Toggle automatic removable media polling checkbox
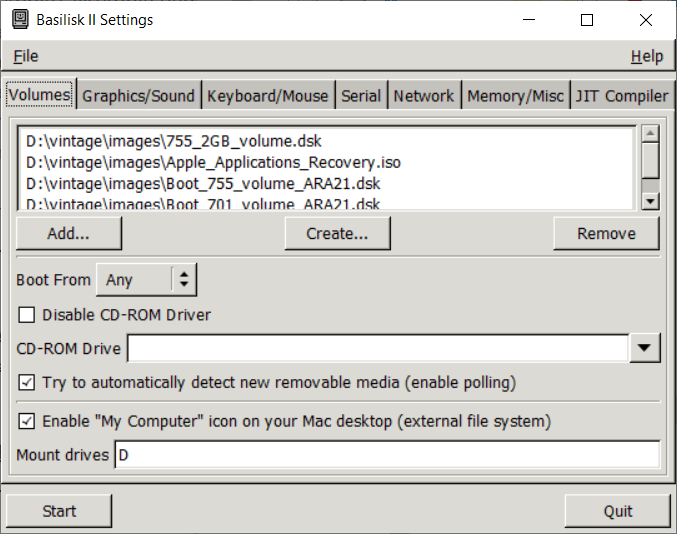The width and height of the screenshot is (677, 534). point(27,383)
